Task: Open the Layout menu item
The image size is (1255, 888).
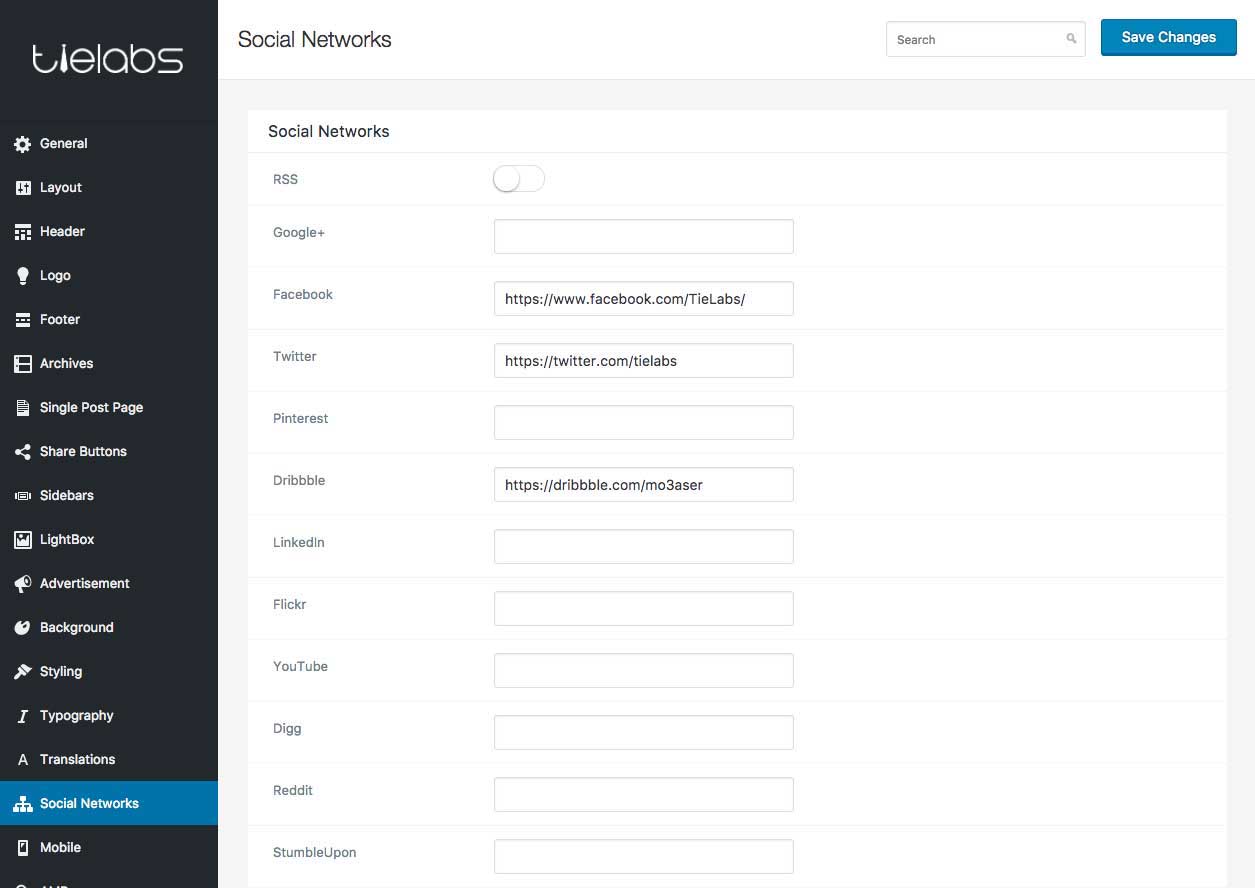Action: coord(108,188)
